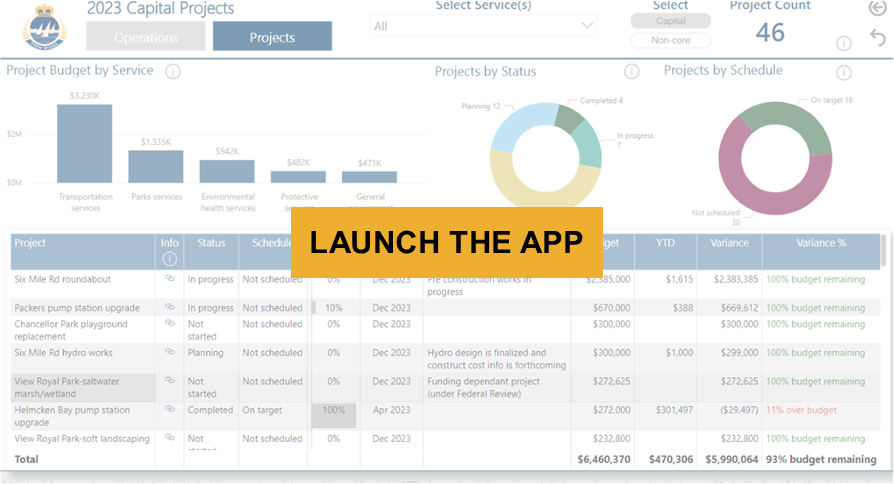Click the LAUNCH THE APP button
This screenshot has width=894, height=484.
[446, 242]
